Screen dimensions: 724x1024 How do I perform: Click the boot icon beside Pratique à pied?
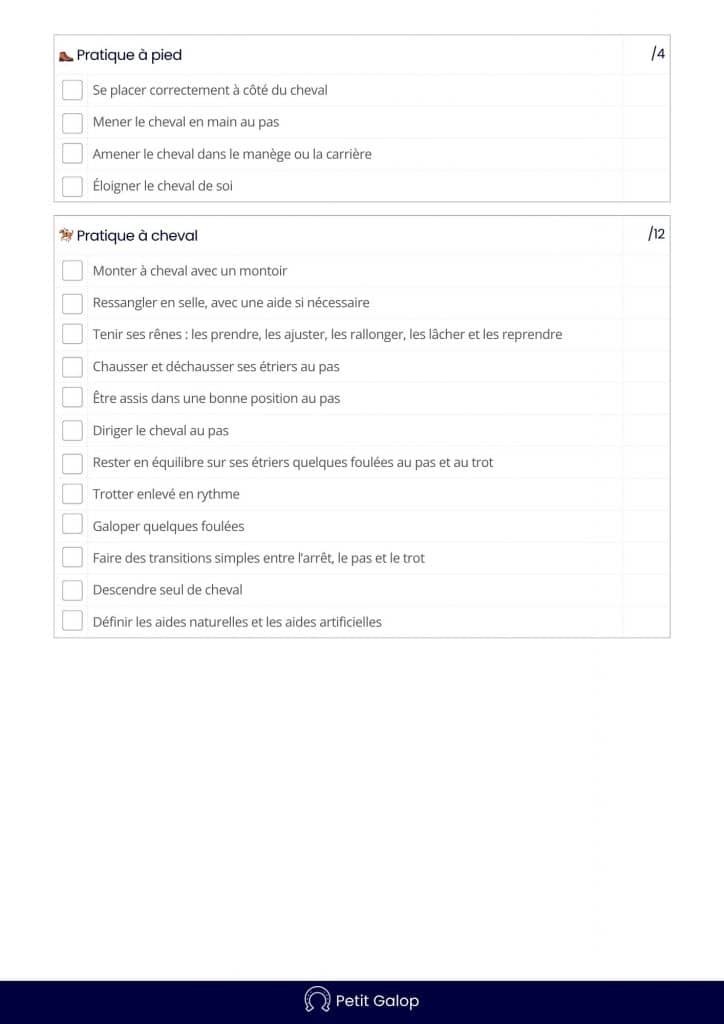tap(66, 57)
